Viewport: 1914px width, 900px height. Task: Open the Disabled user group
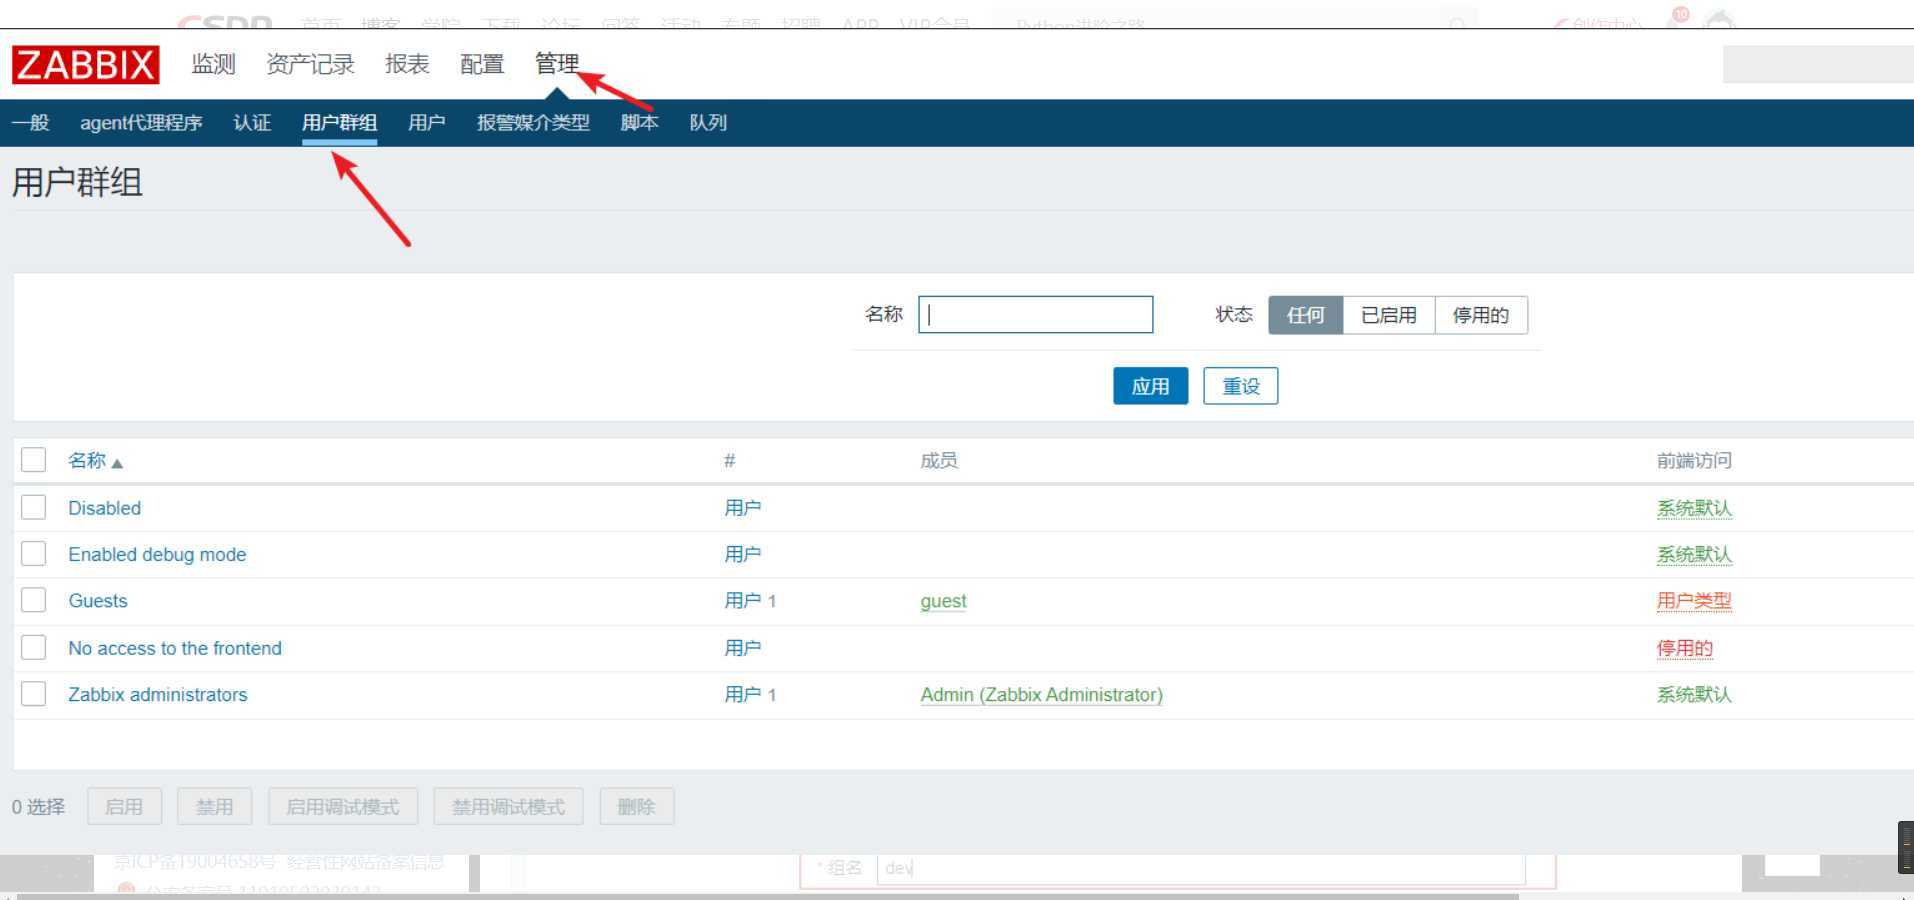104,508
